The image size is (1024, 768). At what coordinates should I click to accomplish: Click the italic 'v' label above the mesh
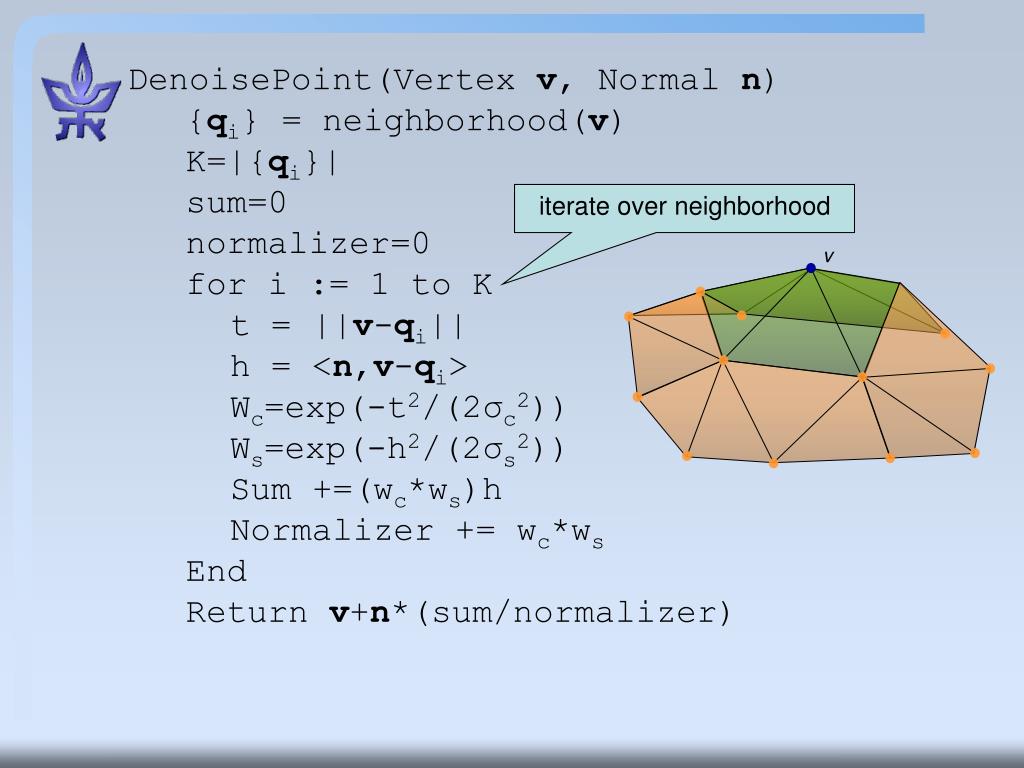[828, 257]
